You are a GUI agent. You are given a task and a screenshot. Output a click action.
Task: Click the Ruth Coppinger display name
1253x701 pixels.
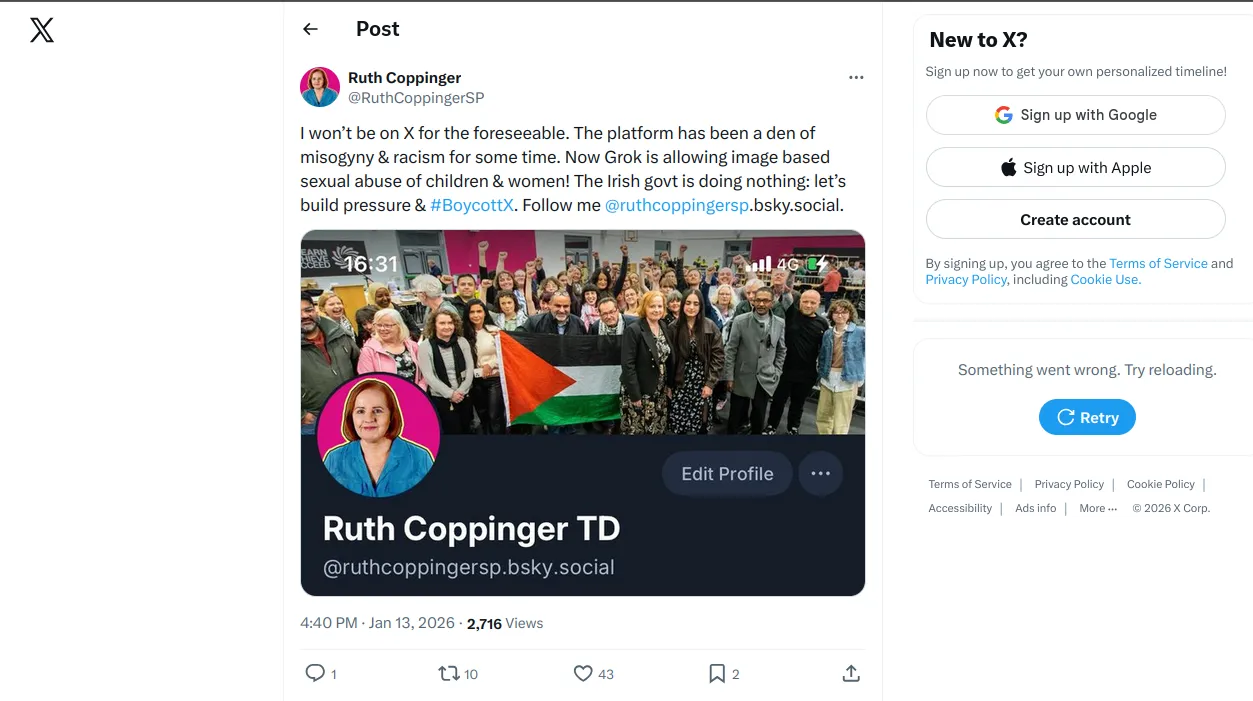point(404,78)
